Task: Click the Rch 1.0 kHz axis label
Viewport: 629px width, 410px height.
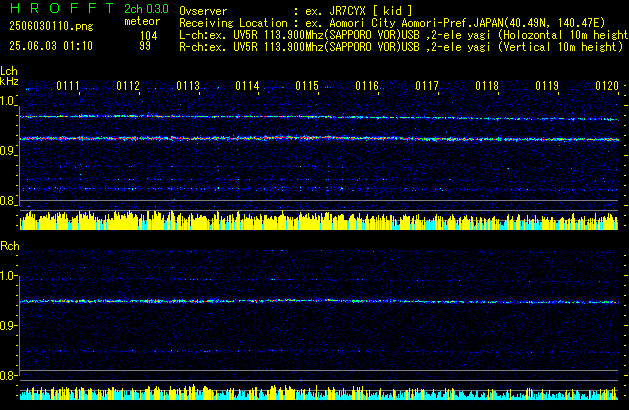Action: [7, 276]
